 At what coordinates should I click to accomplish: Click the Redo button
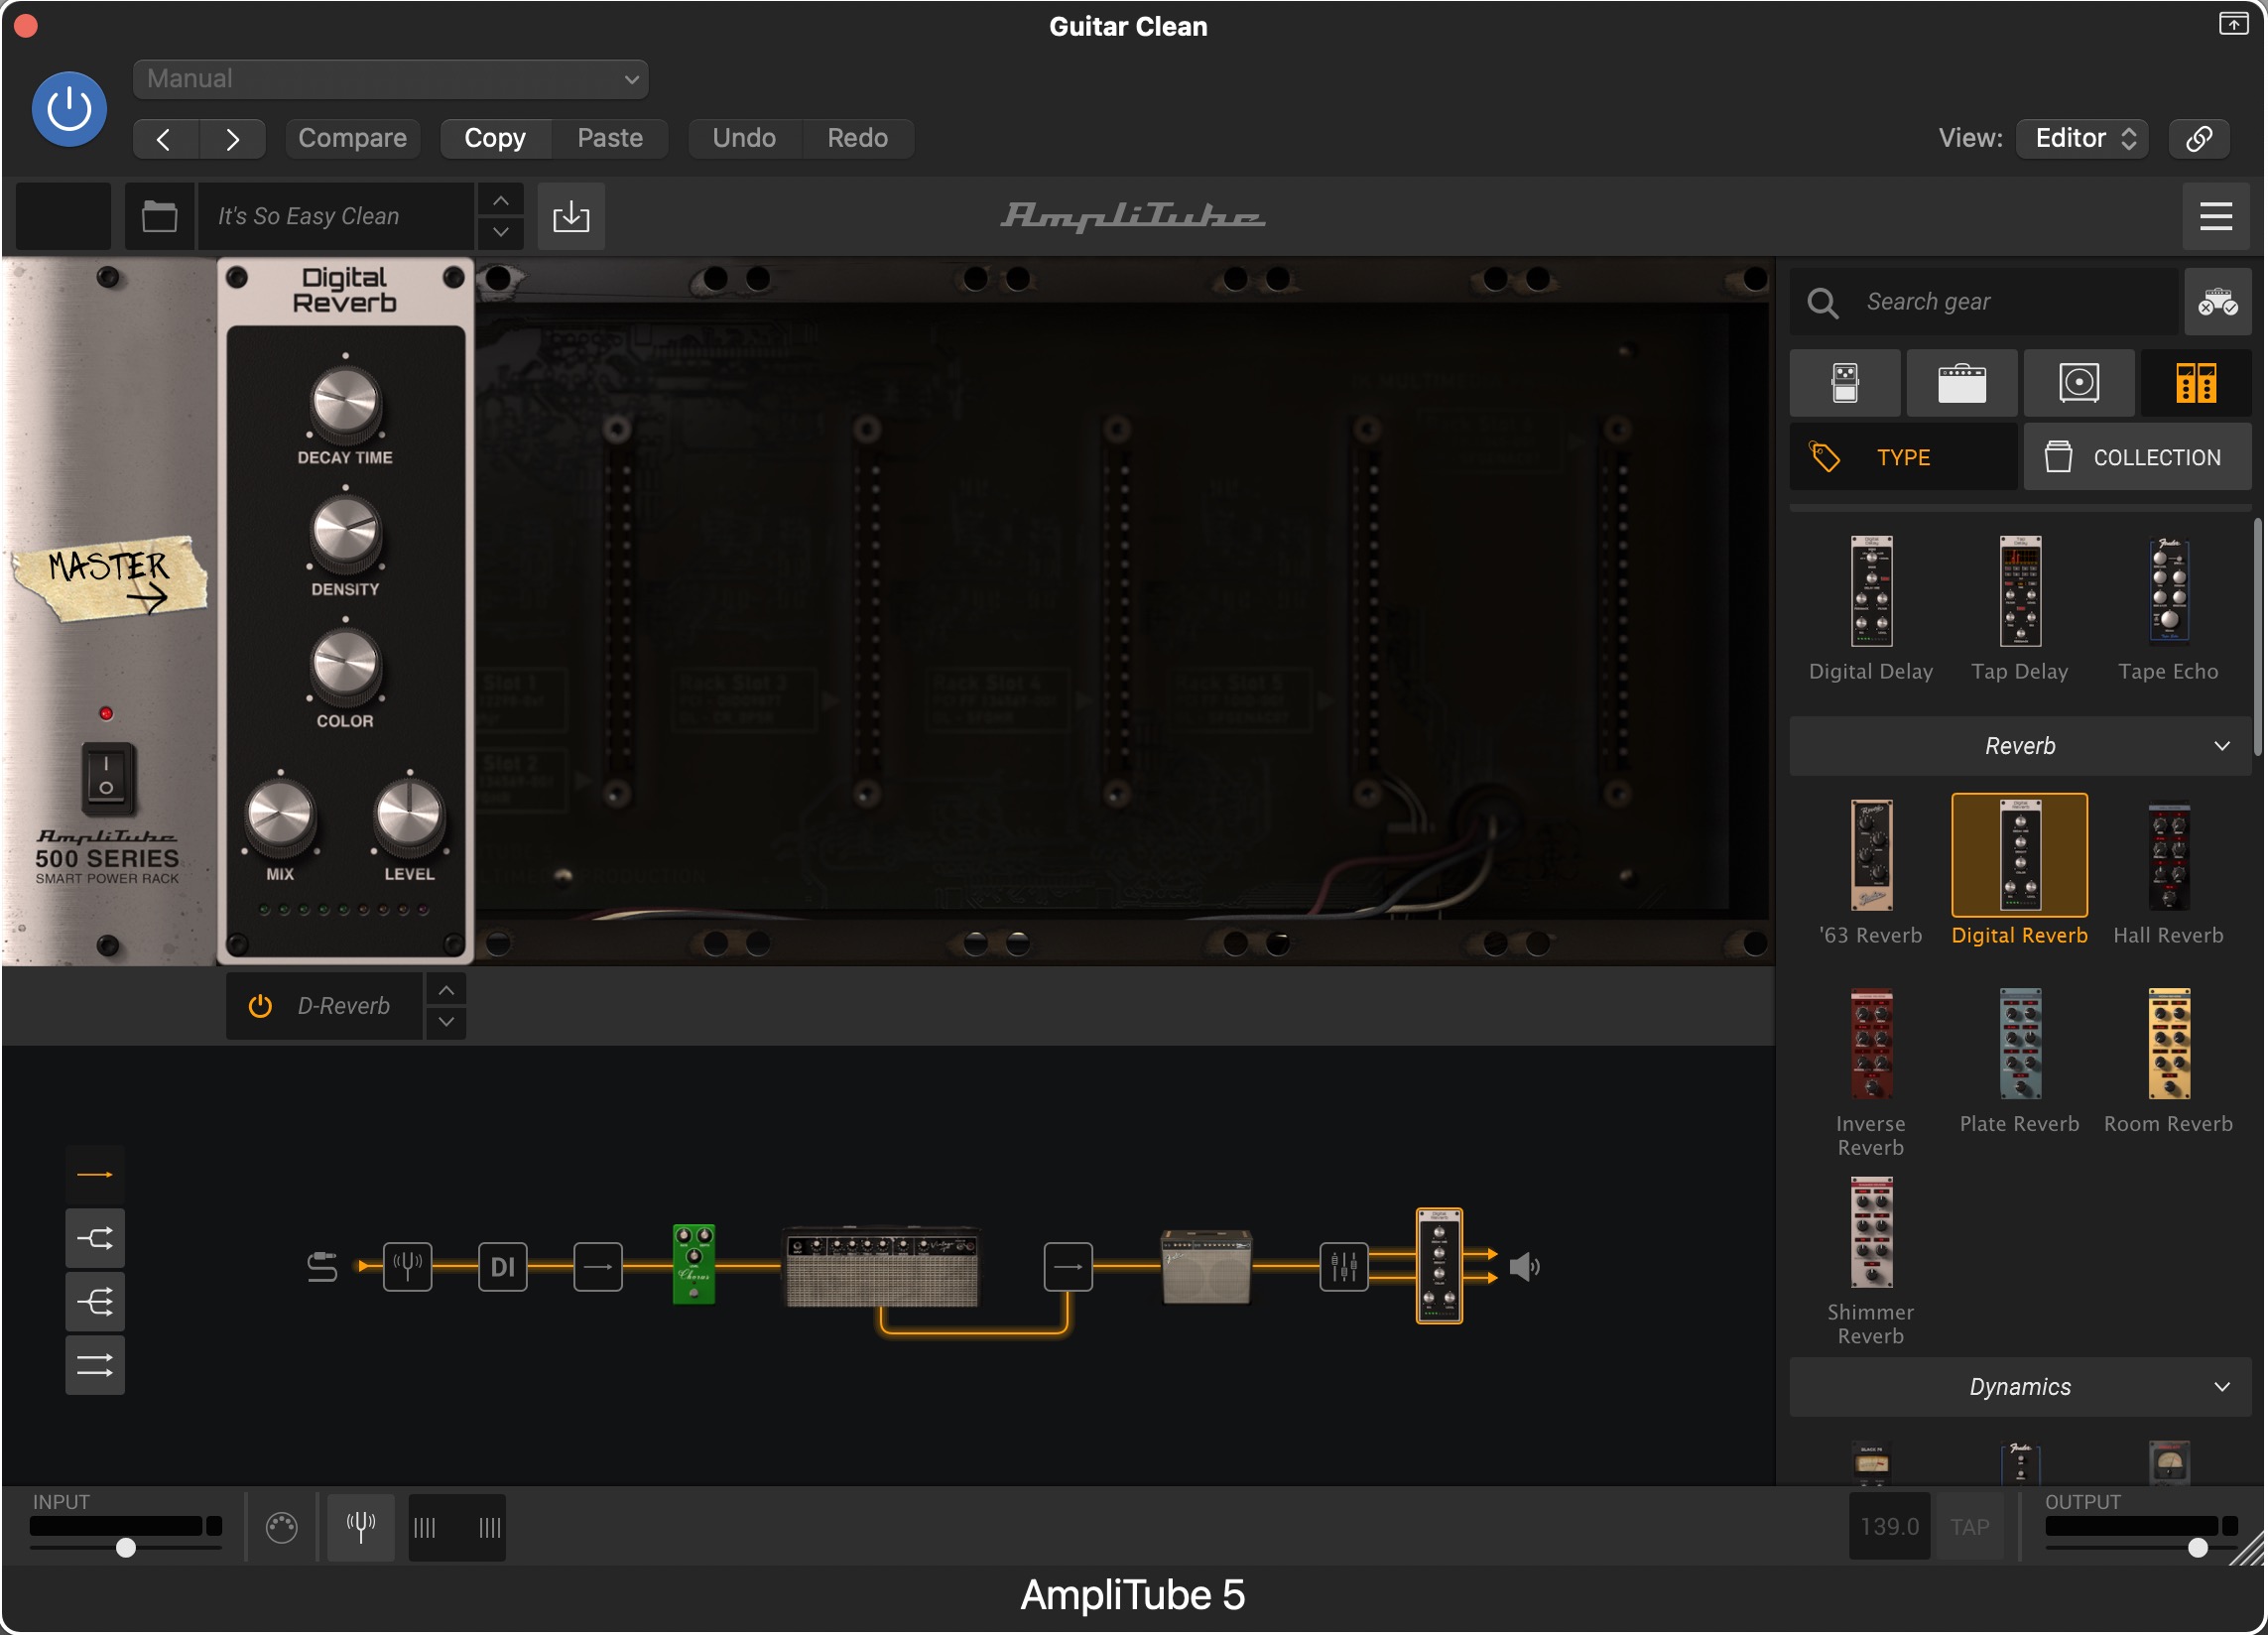click(x=857, y=138)
